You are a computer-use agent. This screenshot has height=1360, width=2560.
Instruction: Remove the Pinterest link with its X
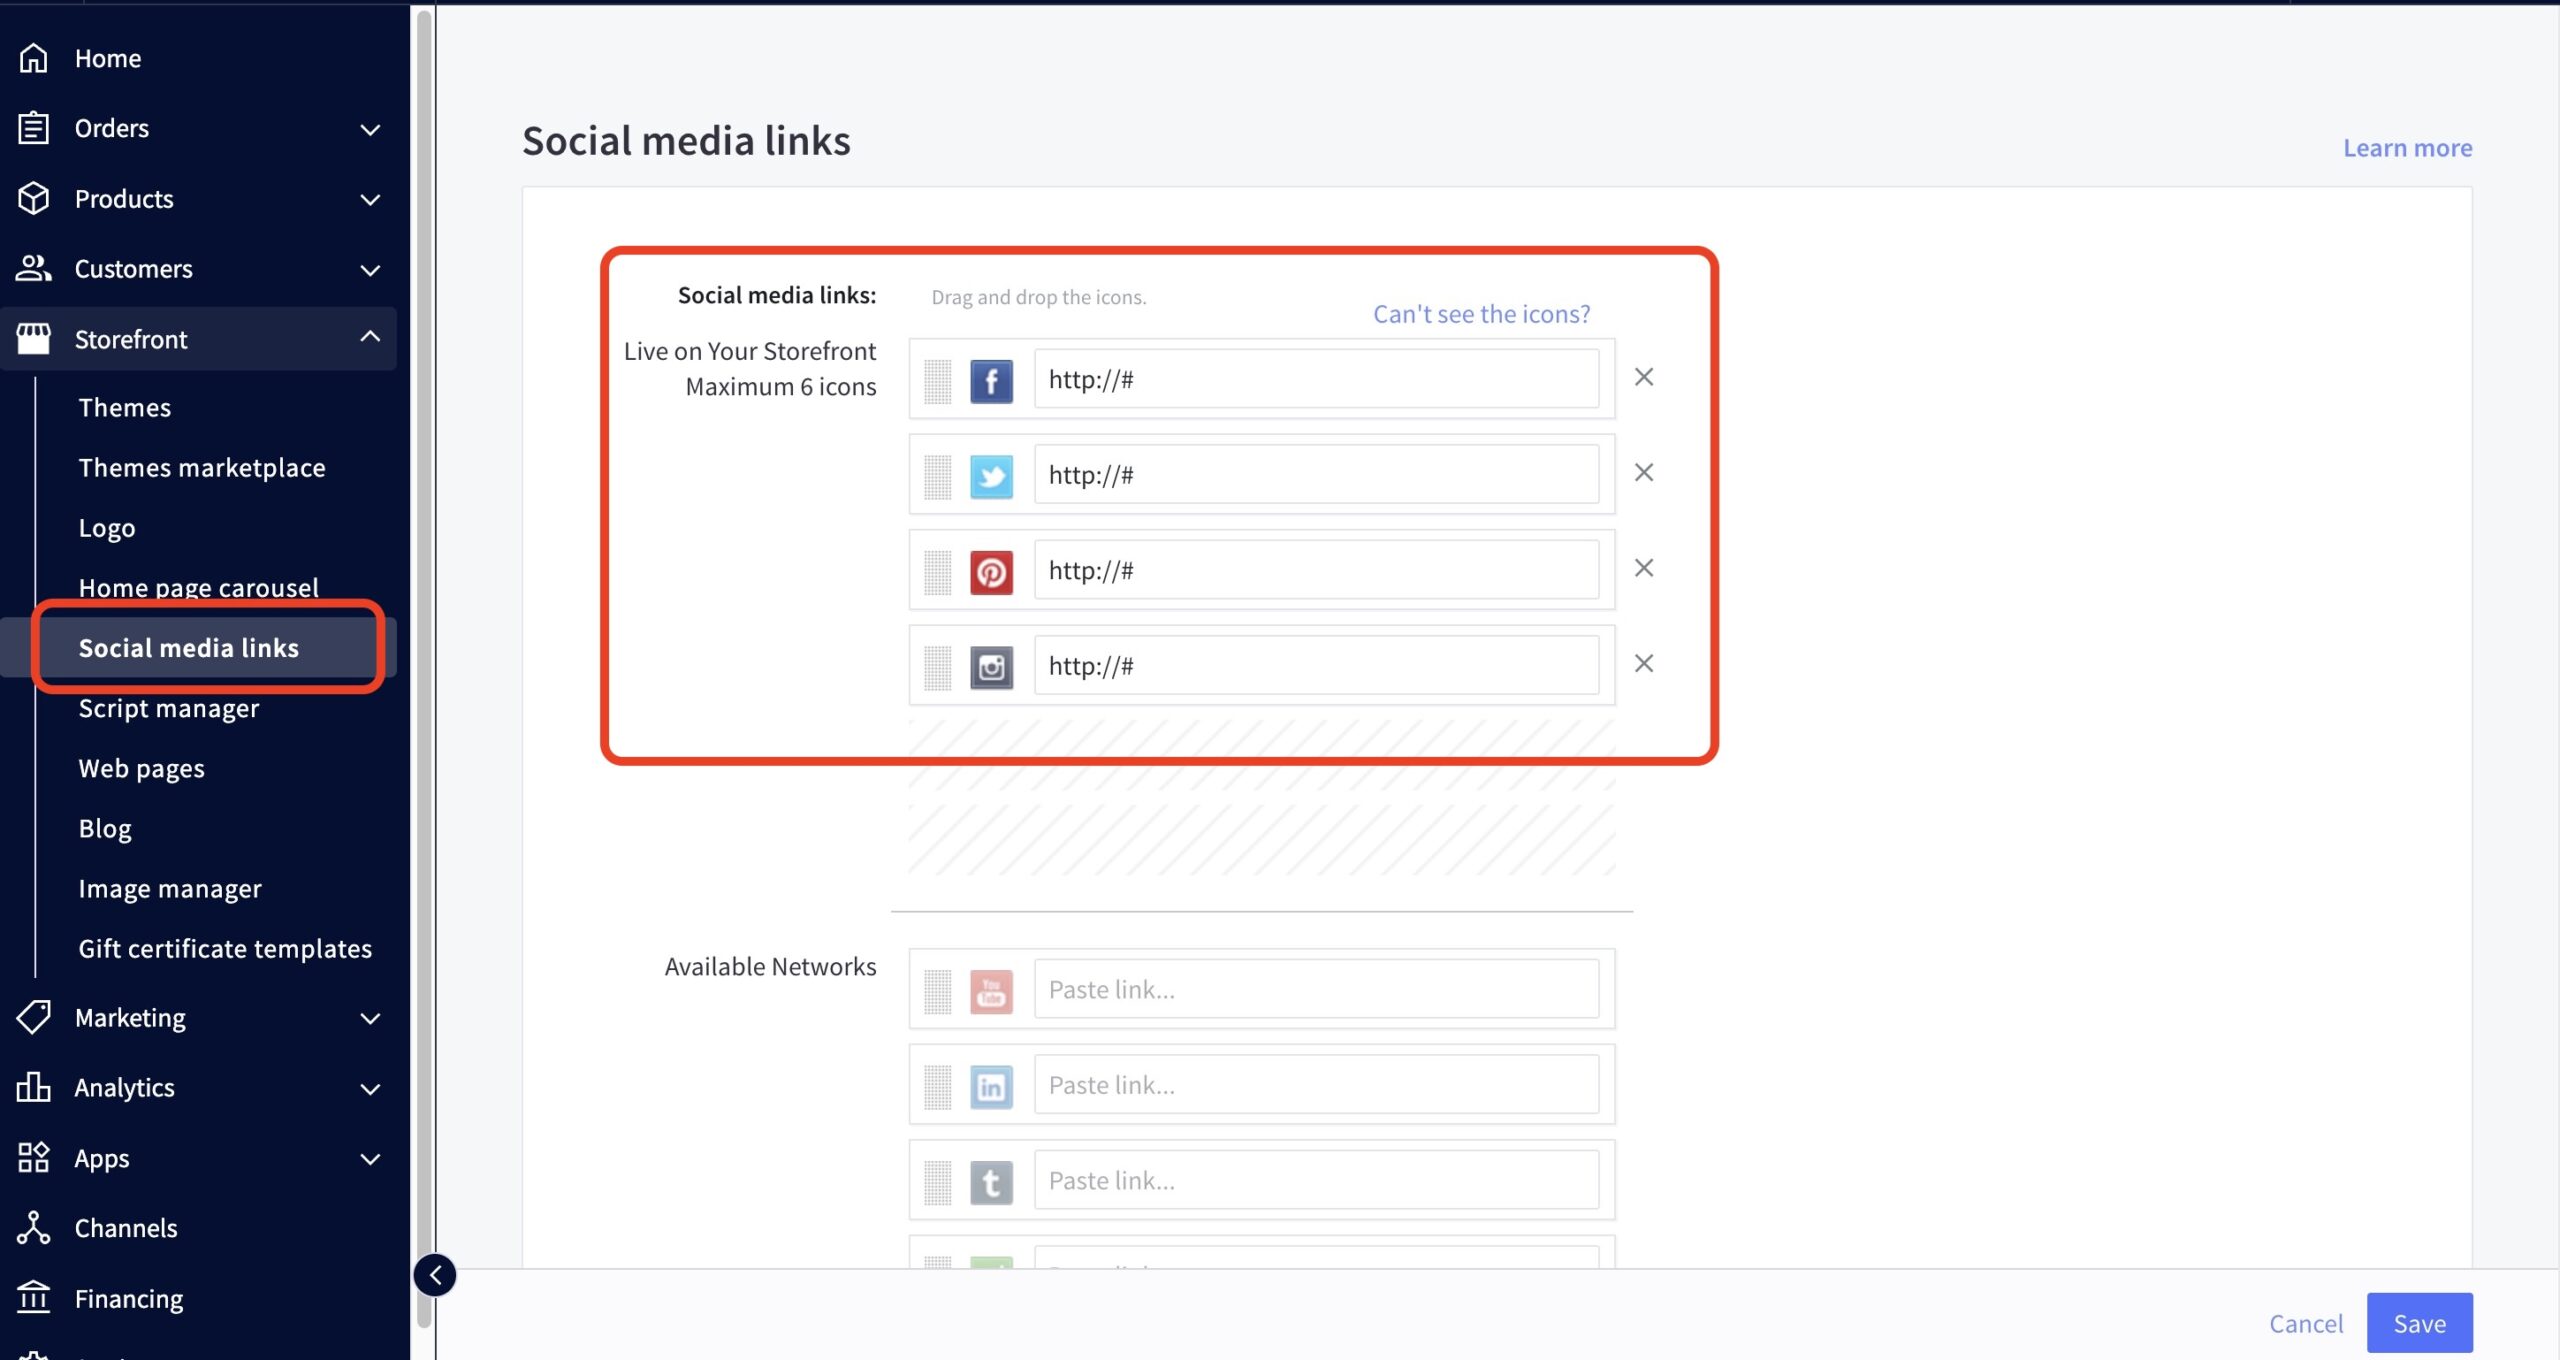[1643, 568]
